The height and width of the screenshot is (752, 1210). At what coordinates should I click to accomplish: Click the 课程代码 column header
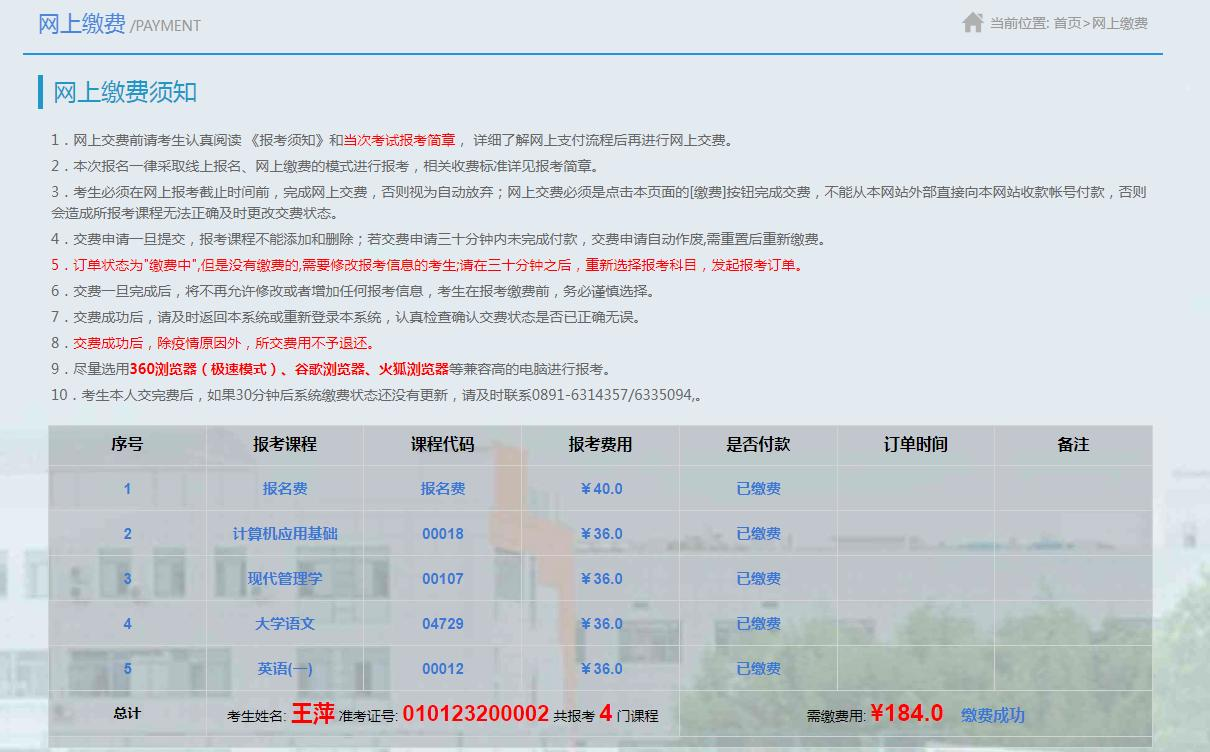point(442,444)
